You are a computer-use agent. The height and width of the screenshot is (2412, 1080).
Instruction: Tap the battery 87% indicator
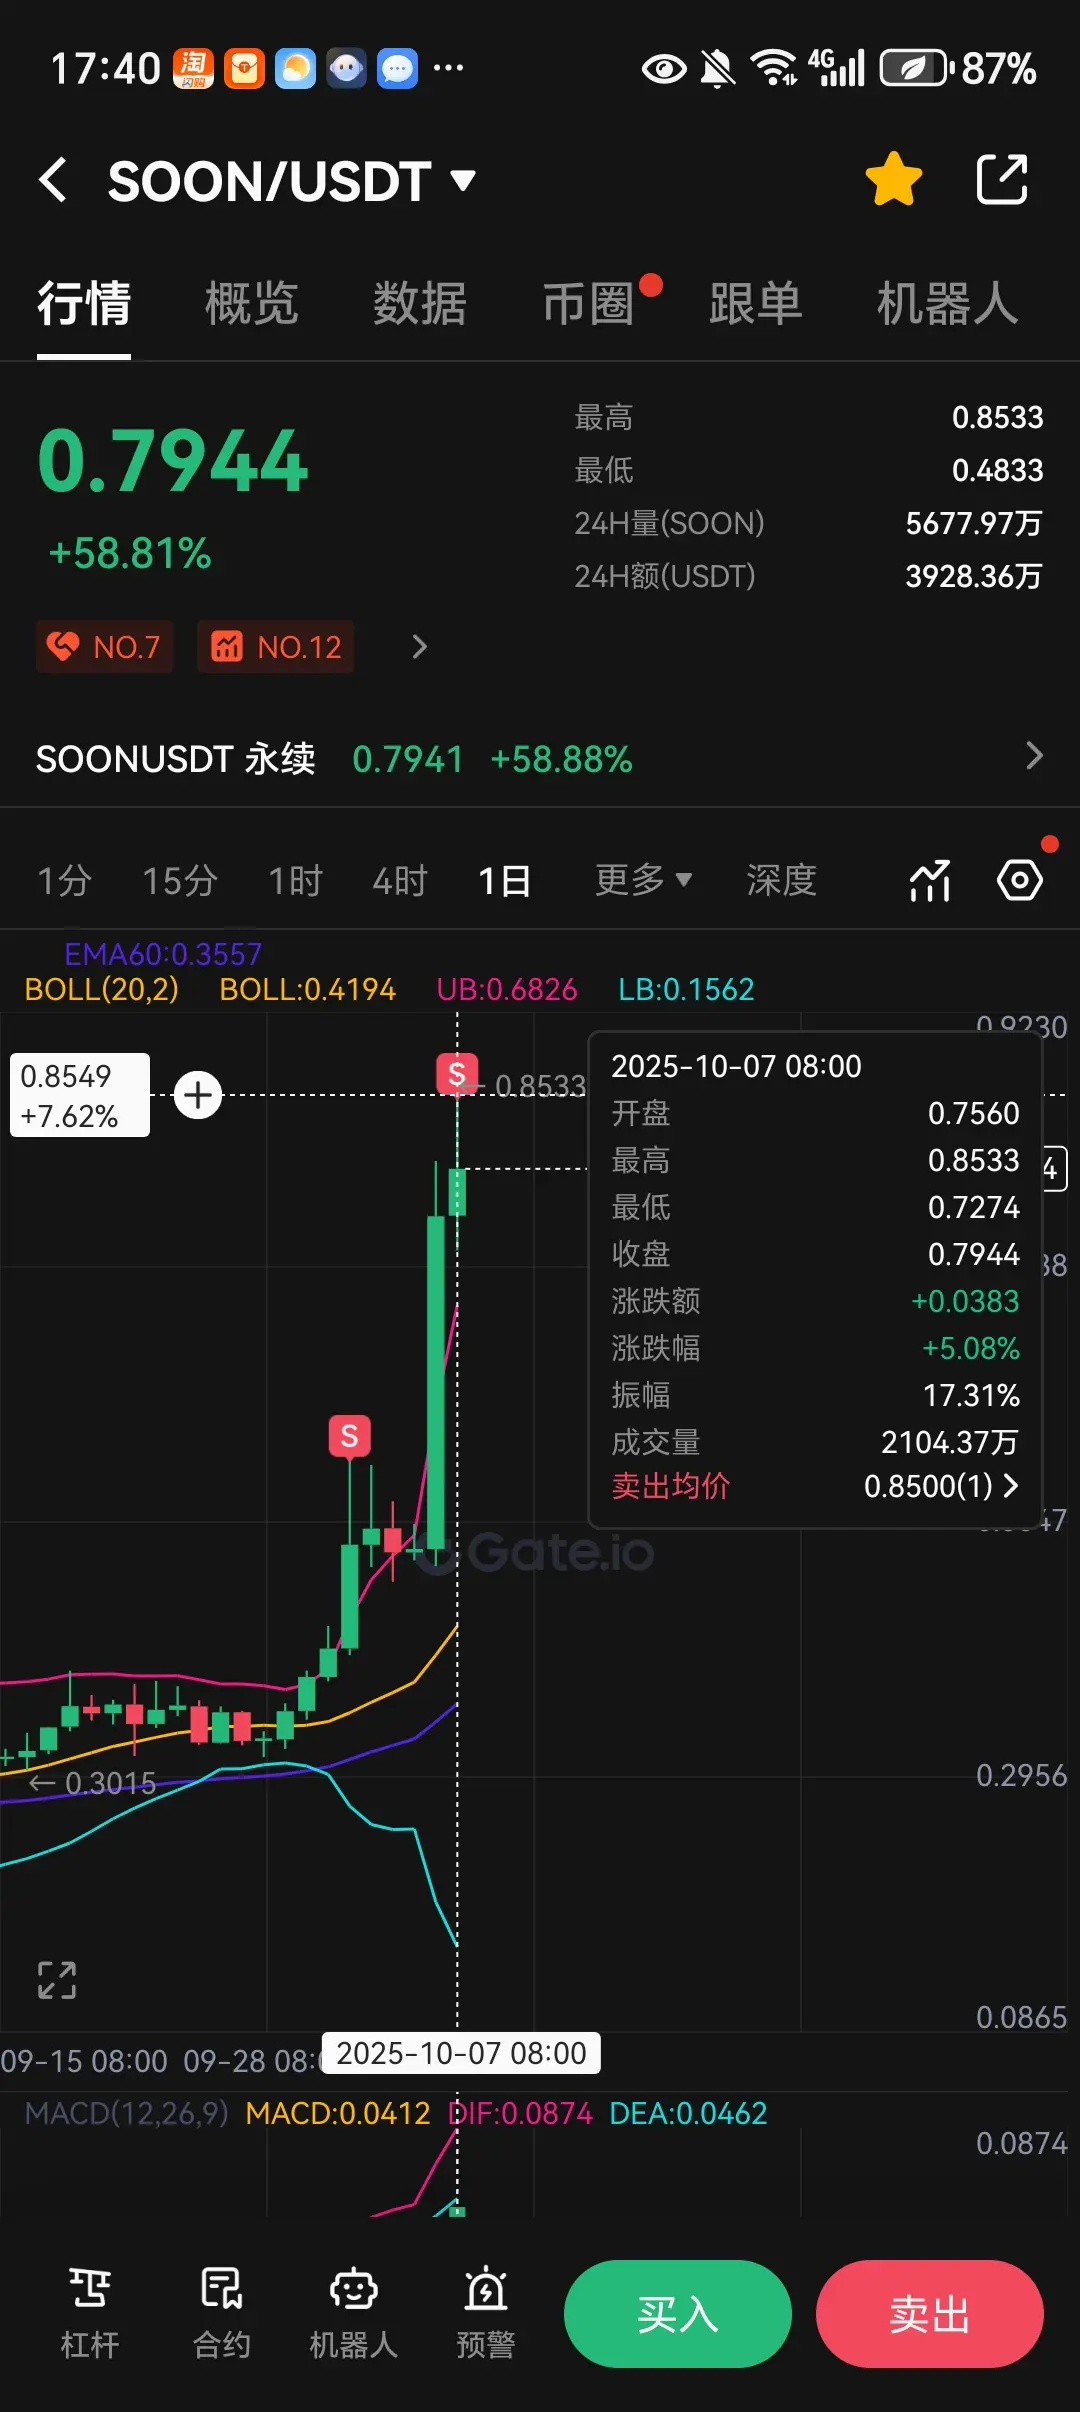click(958, 69)
